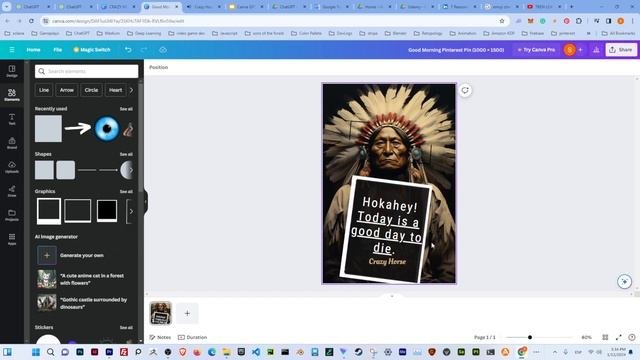The height and width of the screenshot is (360, 640).
Task: Open the Text tool panel
Action: pos(12,119)
